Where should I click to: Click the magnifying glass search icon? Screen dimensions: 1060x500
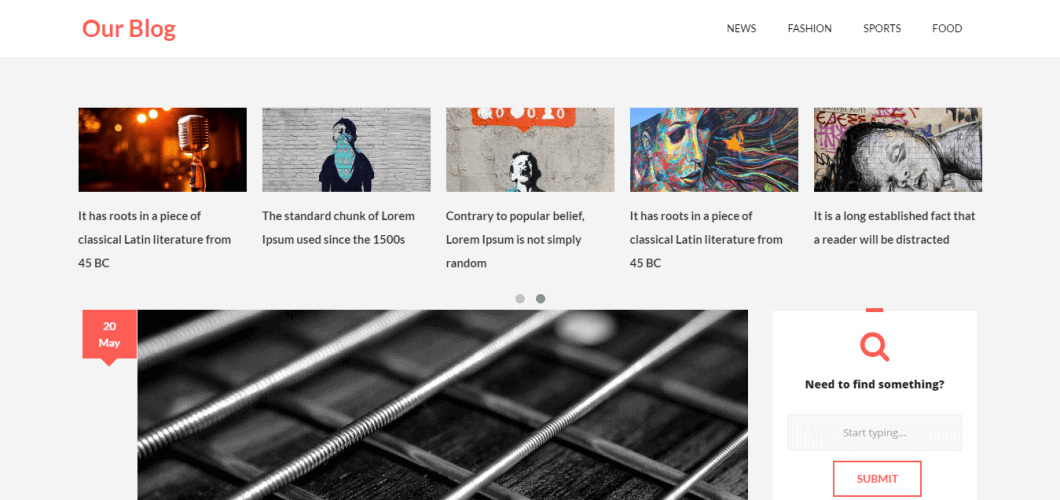[x=874, y=347]
